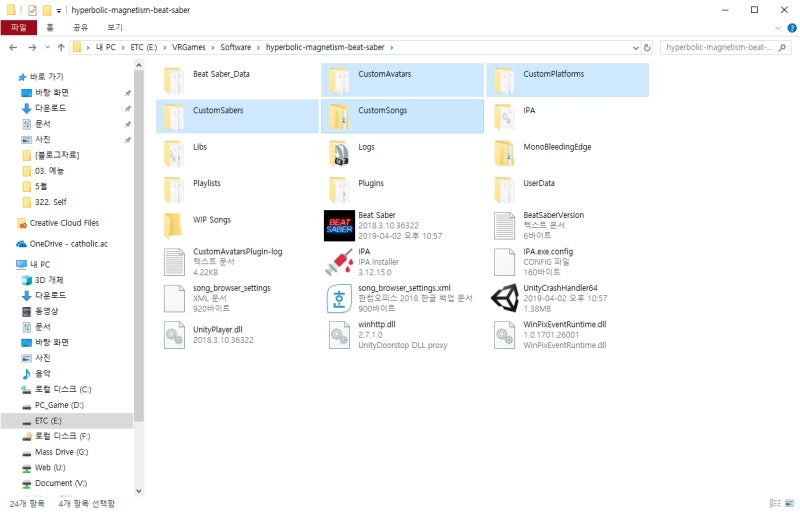Select song_browser_settings XML document icon
800x512 pixels.
[x=174, y=299]
